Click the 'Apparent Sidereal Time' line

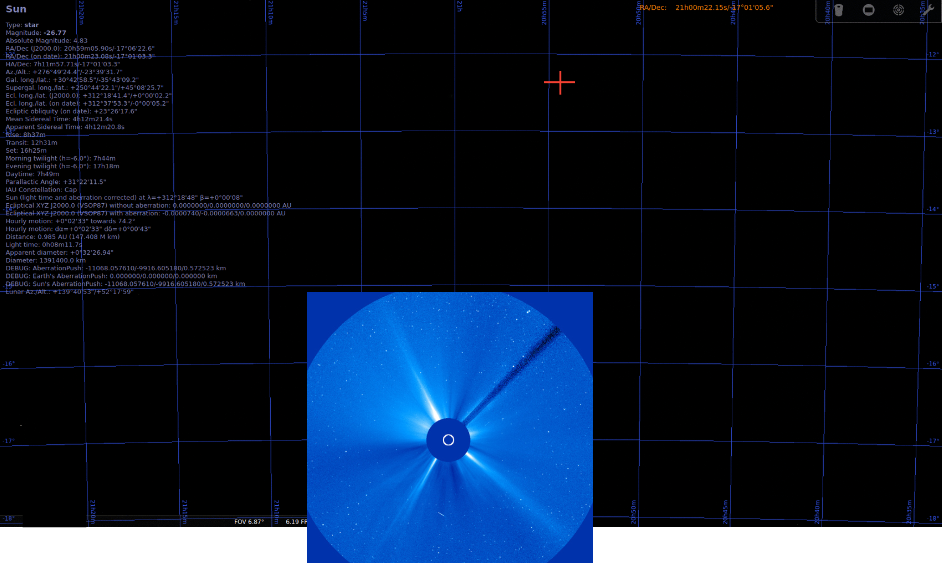[x=65, y=127]
